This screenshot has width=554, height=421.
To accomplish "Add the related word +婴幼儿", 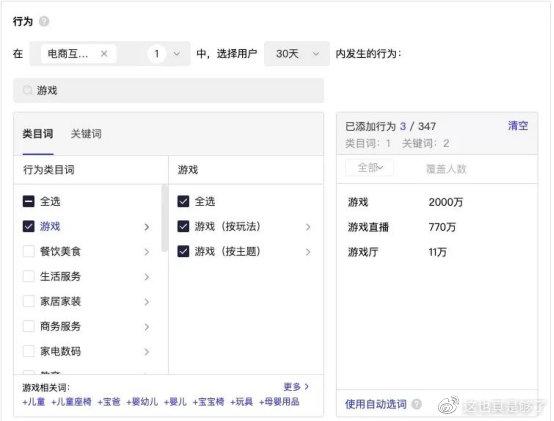I will pos(142,402).
